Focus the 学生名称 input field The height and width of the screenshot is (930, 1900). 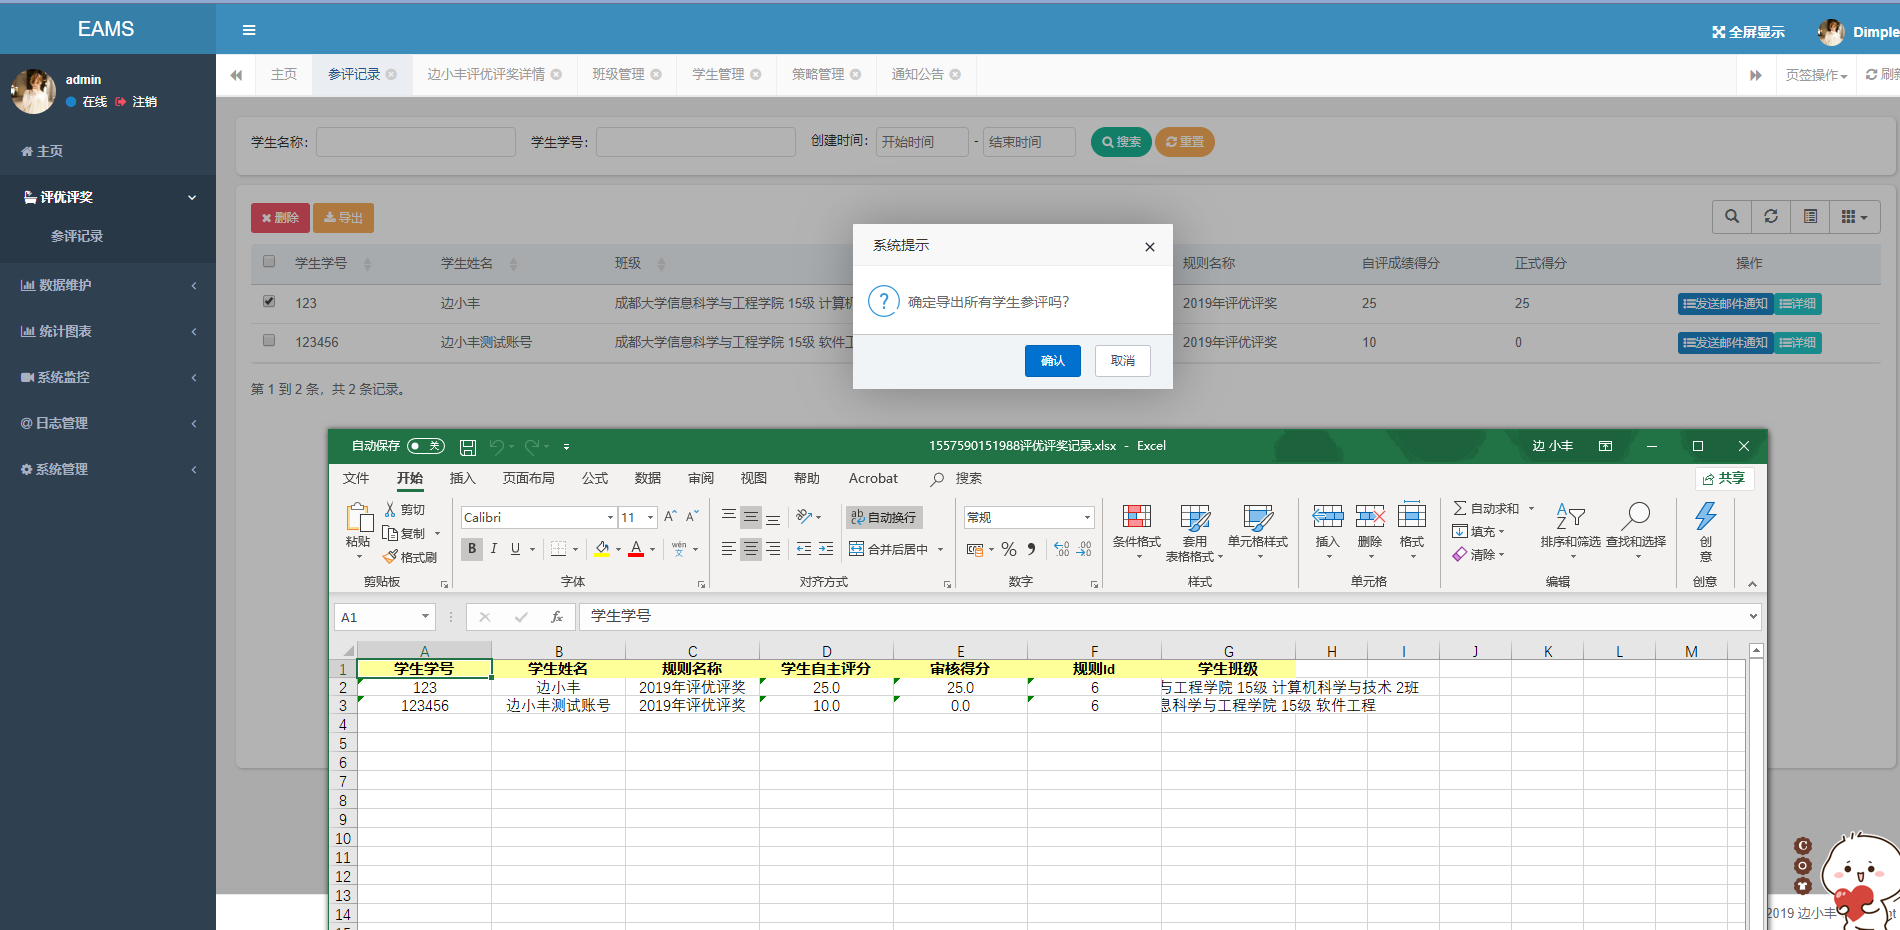[x=416, y=142]
